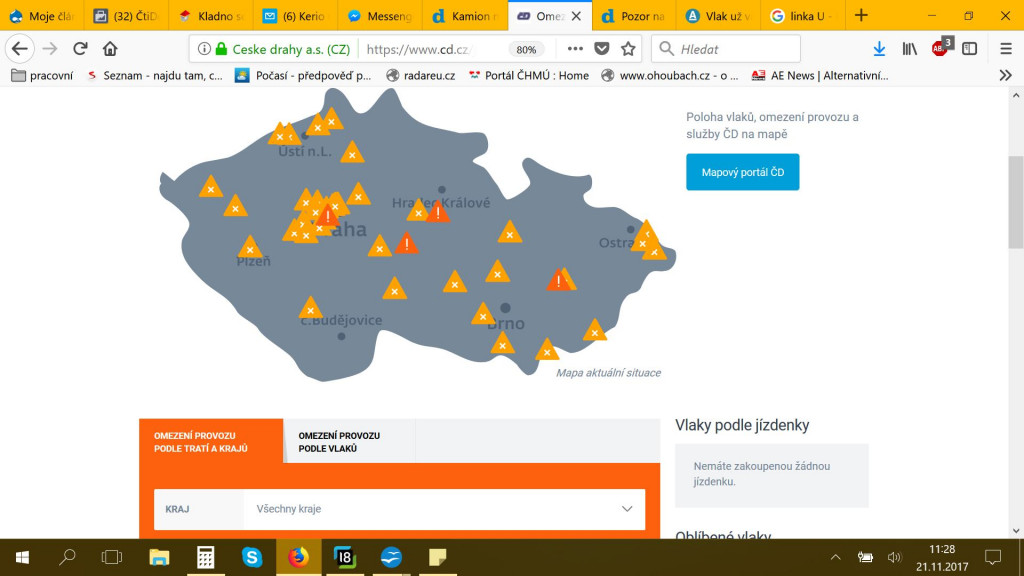The image size is (1024, 576).
Task: Launch Skype from the taskbar
Action: click(x=252, y=557)
